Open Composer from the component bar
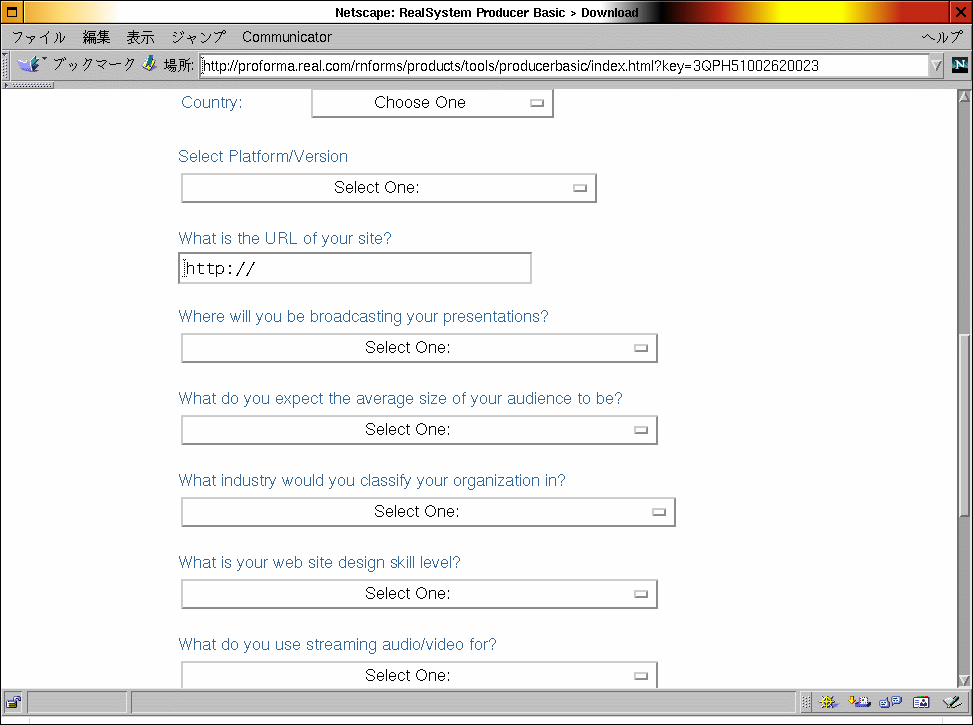This screenshot has width=973, height=725. pyautogui.click(x=952, y=702)
